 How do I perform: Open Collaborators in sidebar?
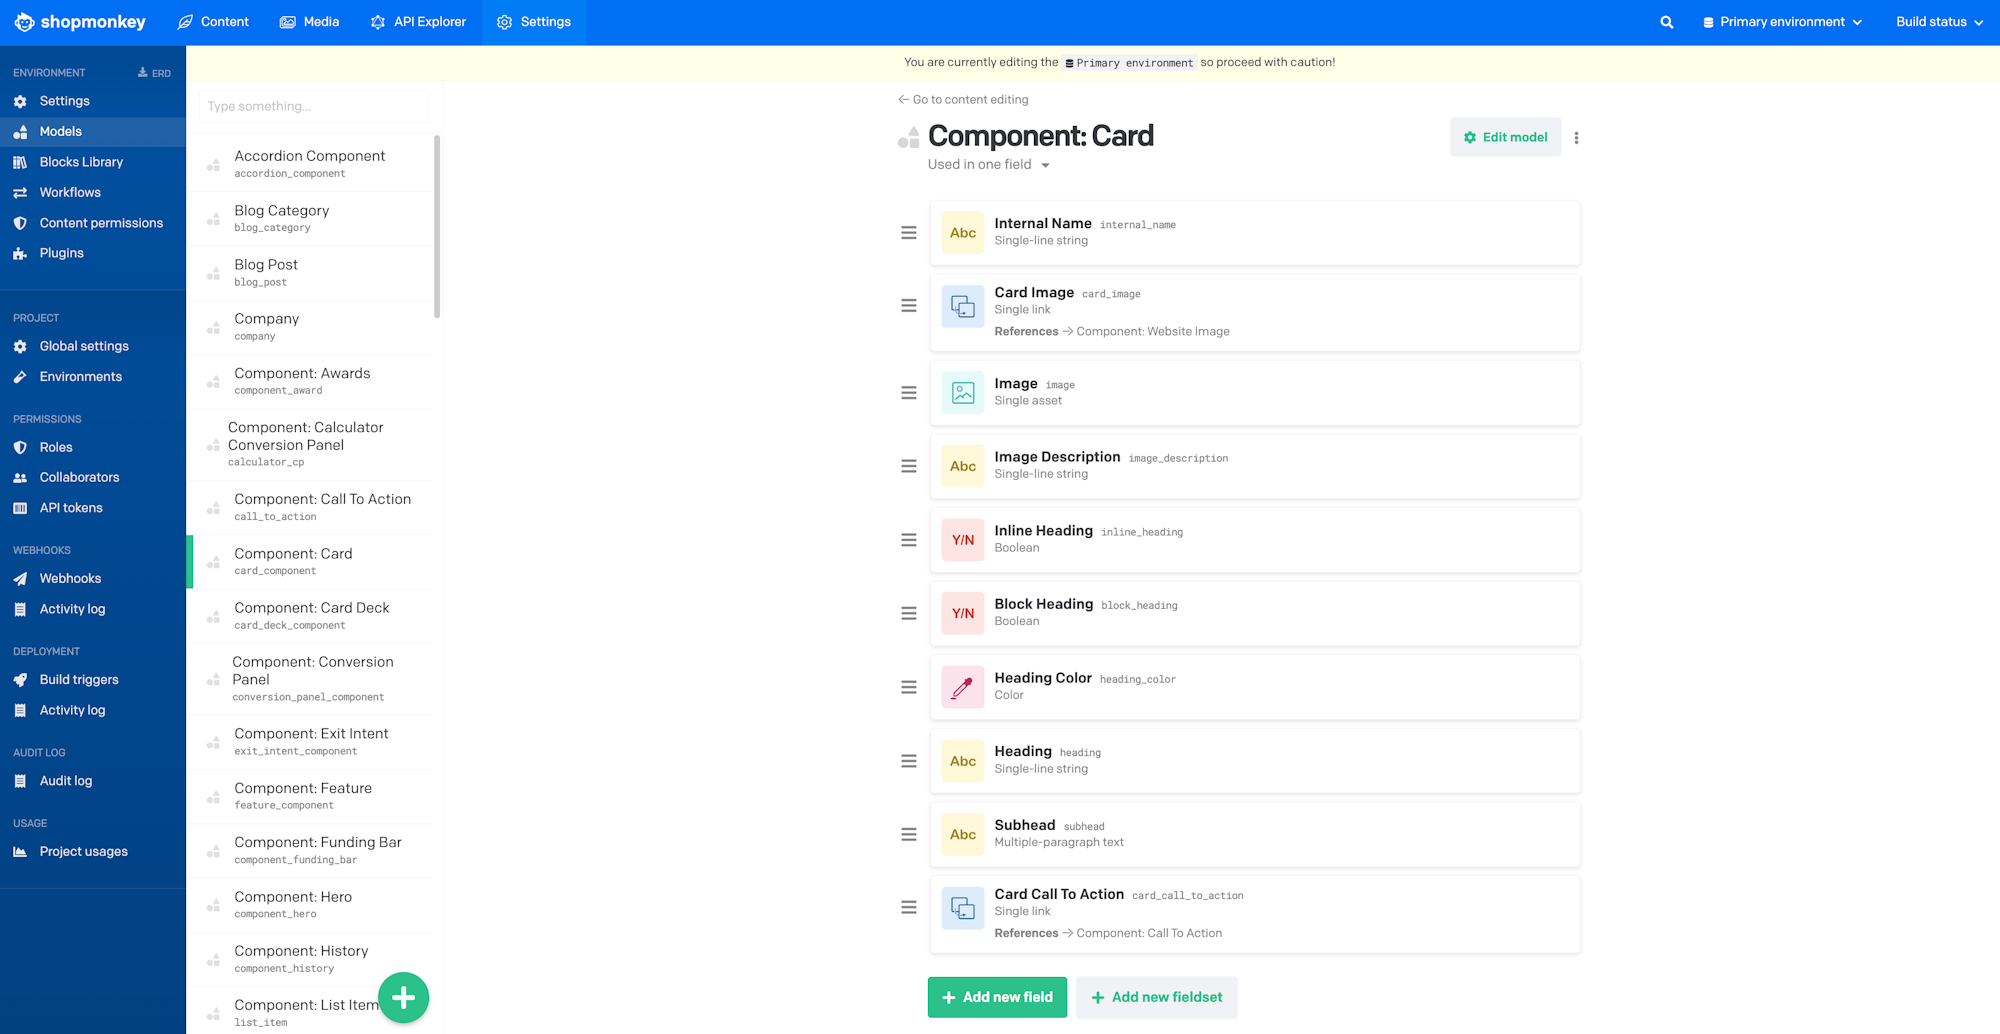[93, 477]
